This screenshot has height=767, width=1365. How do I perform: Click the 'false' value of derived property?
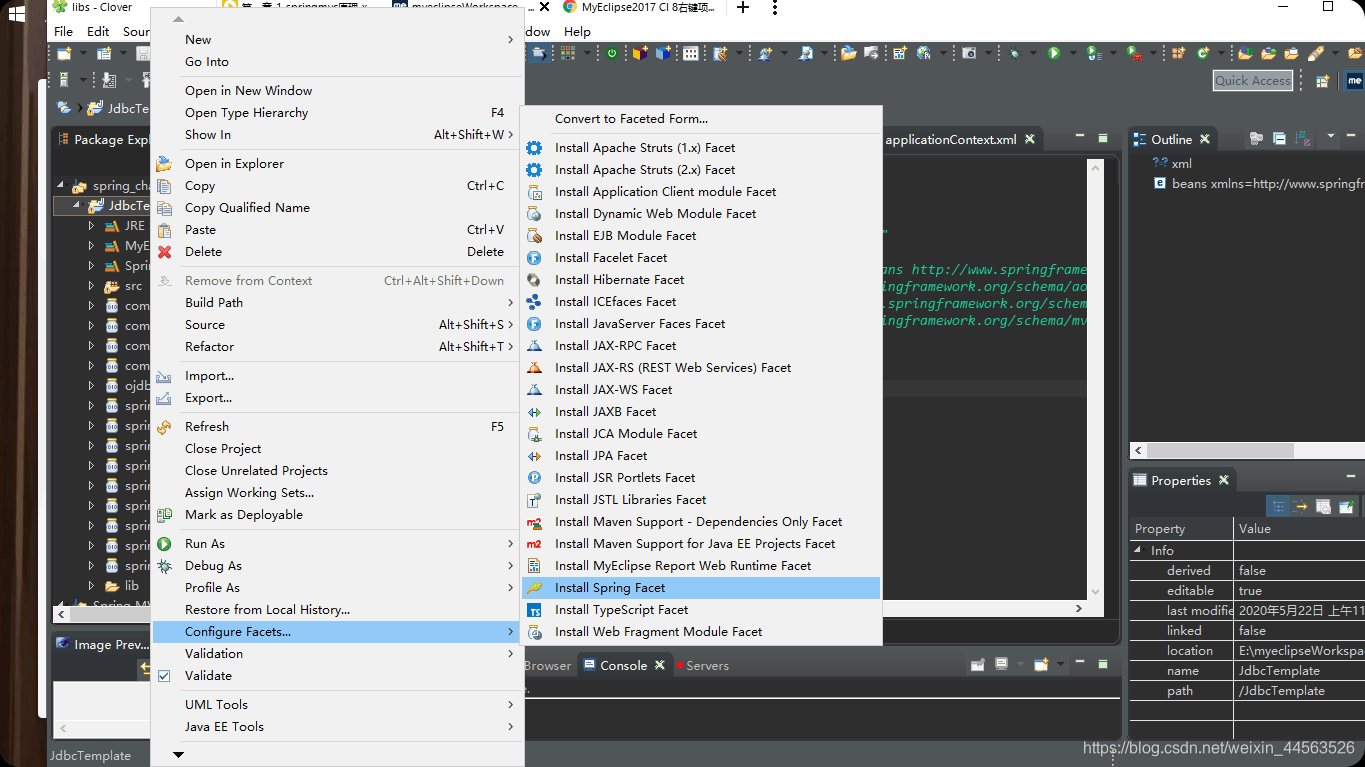pyautogui.click(x=1252, y=571)
